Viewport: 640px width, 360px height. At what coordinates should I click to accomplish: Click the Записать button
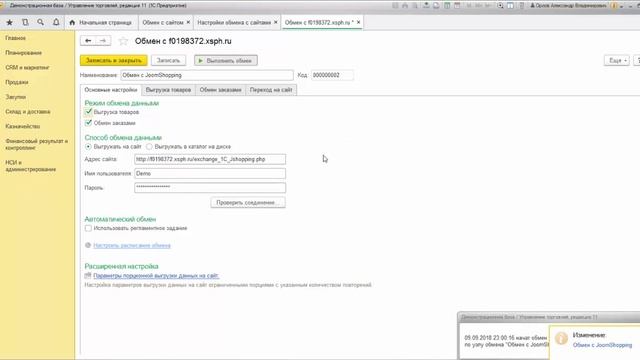[x=168, y=60]
